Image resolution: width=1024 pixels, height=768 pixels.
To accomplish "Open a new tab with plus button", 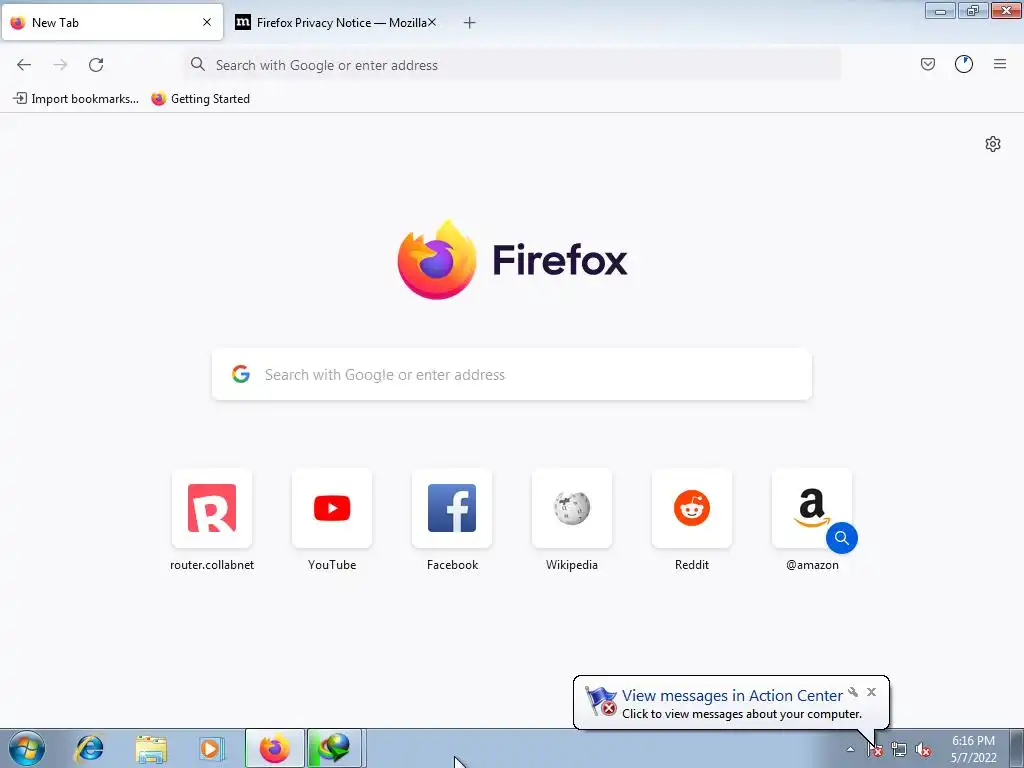I will click(x=469, y=23).
